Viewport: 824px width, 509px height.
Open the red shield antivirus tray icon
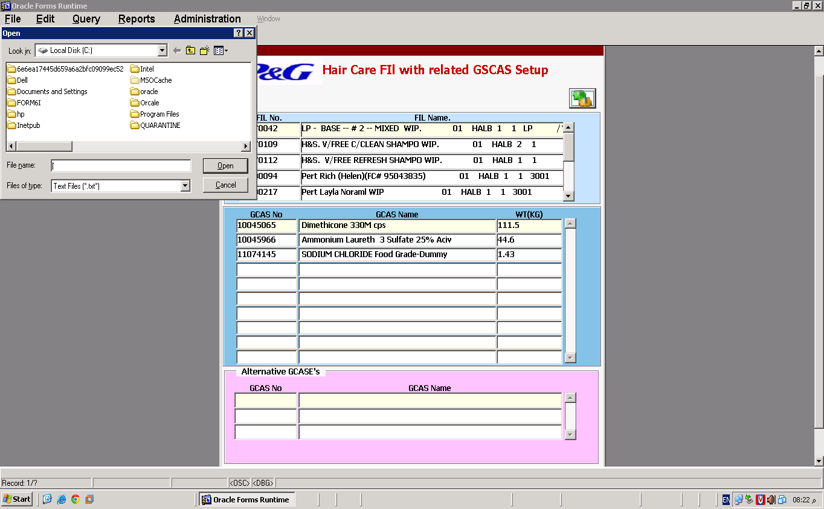[760, 500]
